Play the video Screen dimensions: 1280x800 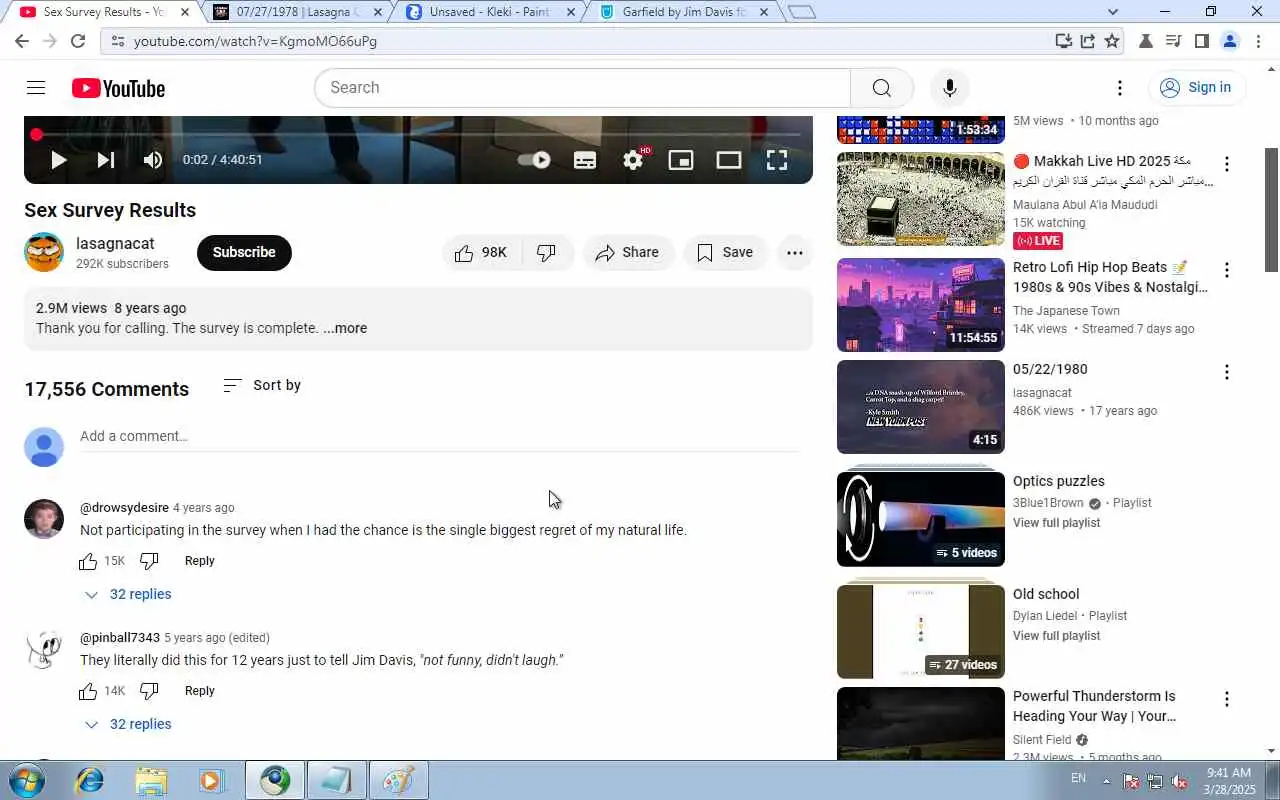coord(58,160)
